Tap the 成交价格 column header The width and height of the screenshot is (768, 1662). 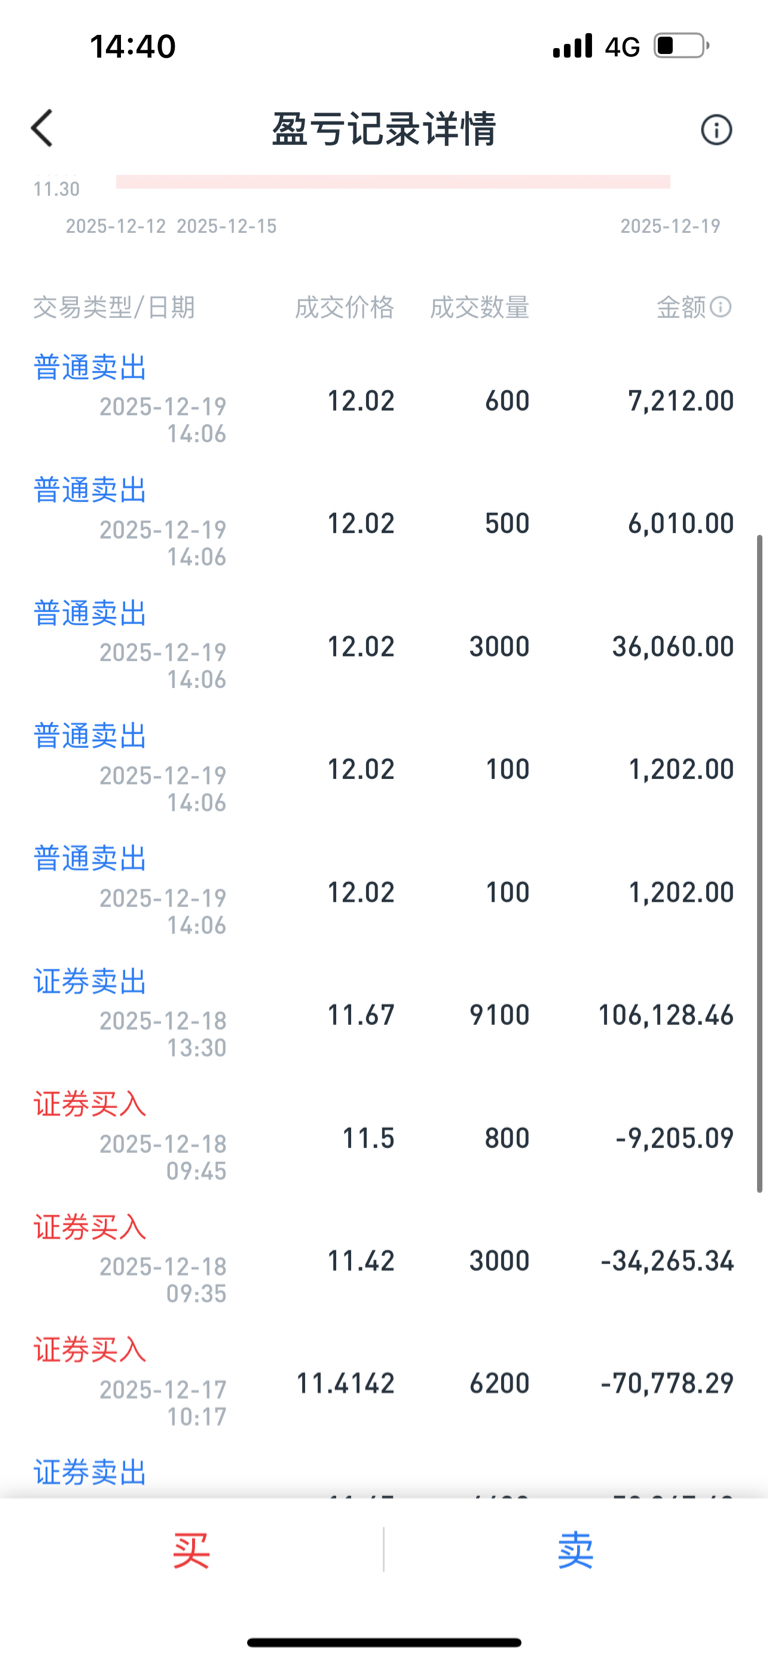point(344,307)
